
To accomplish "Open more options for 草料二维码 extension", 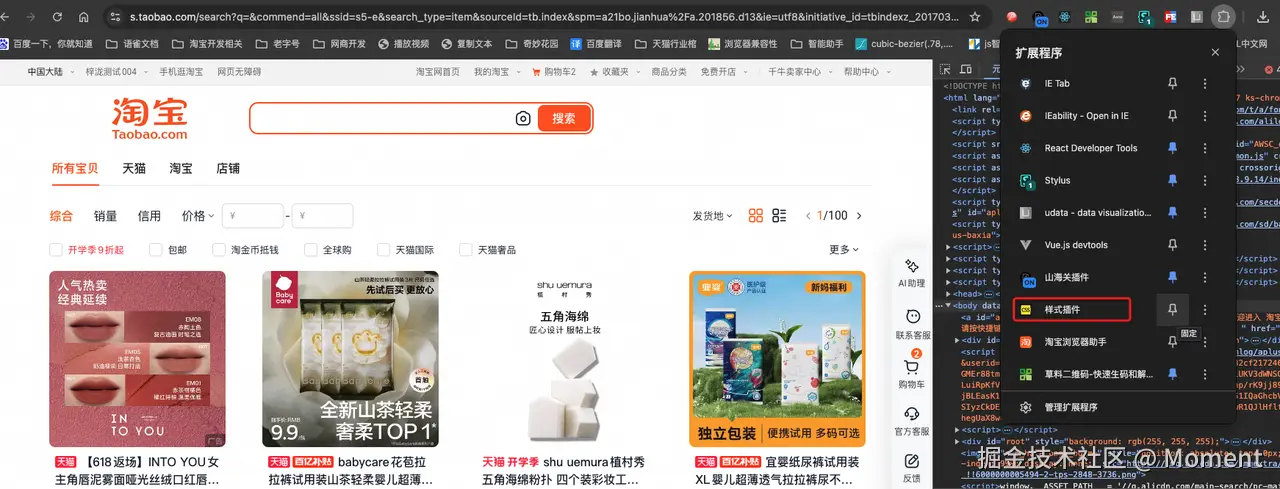I will point(1205,374).
